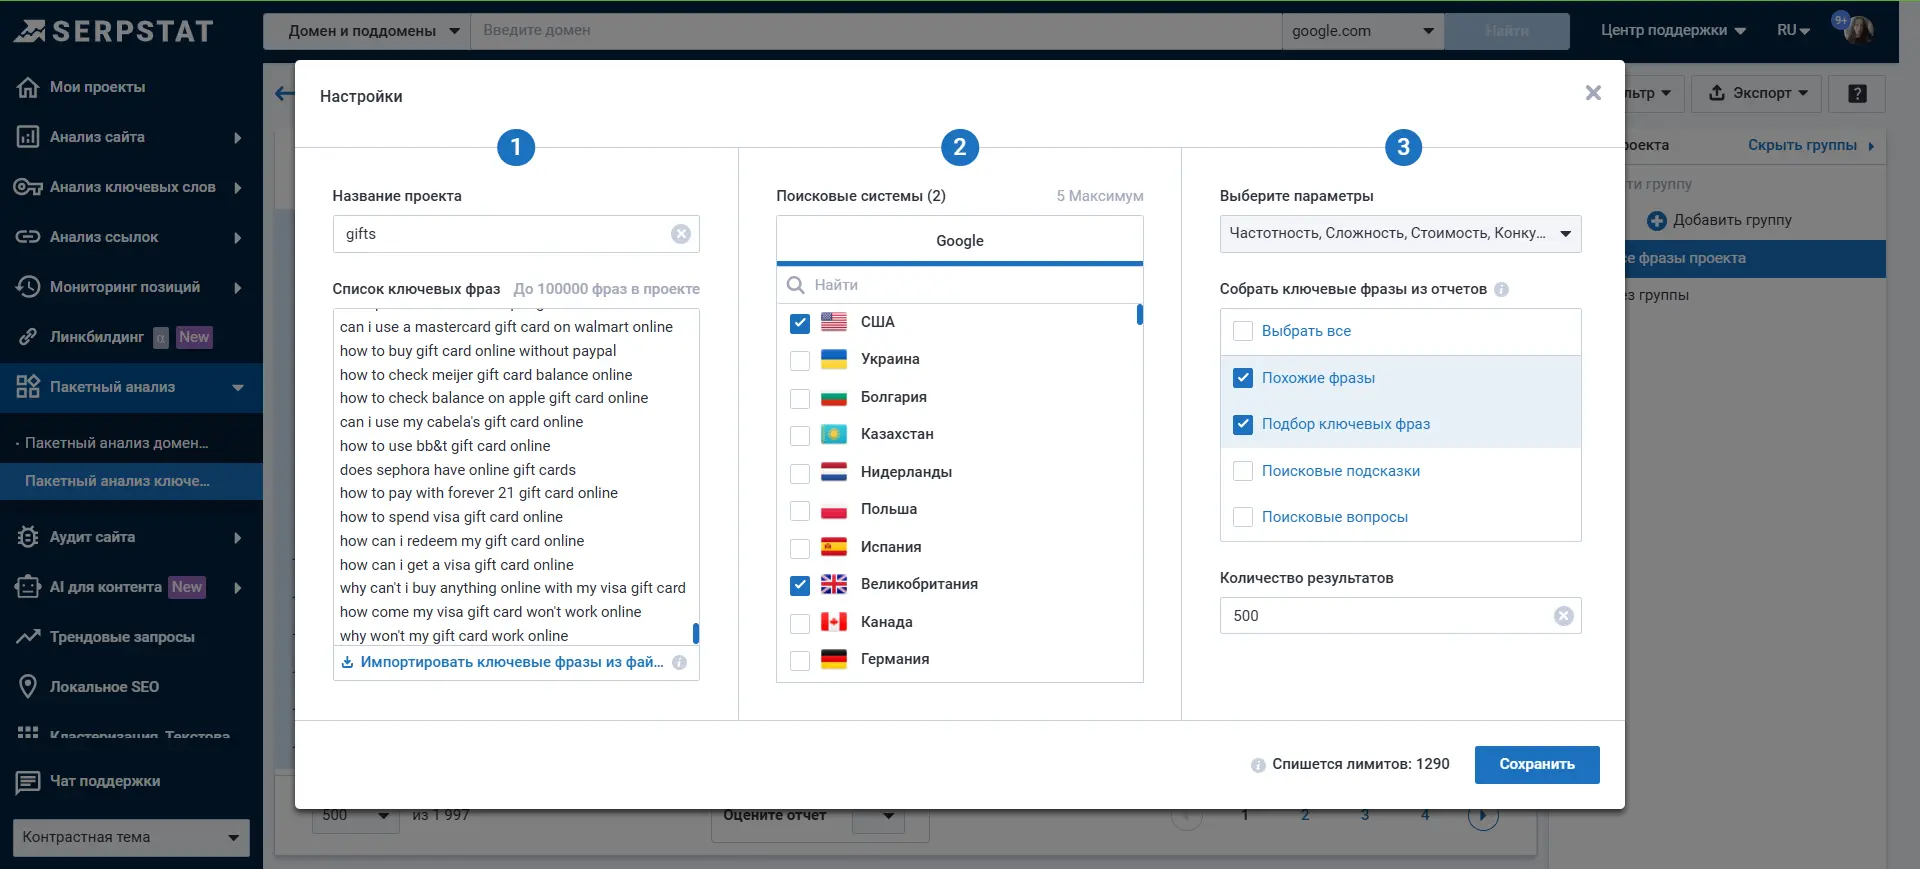The height and width of the screenshot is (869, 1920).
Task: Enable the Поисковые подсказки checkbox
Action: coord(1243,471)
